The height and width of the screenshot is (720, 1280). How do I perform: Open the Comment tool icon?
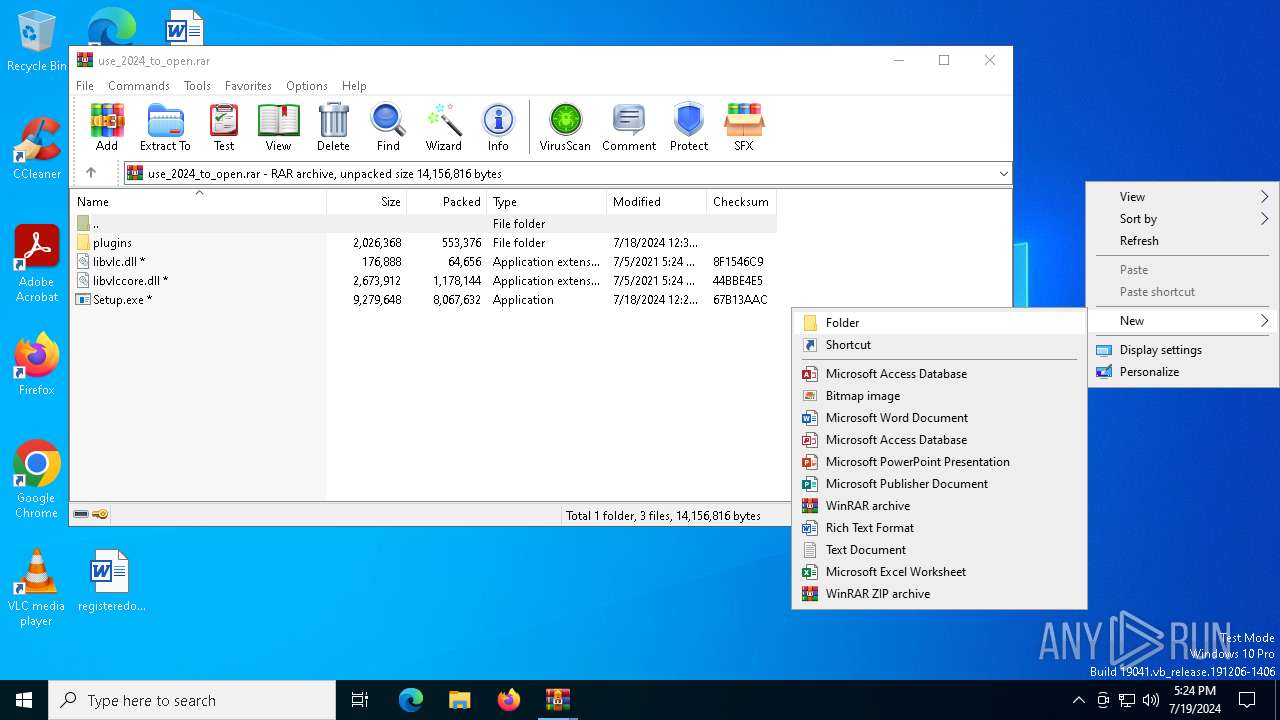pyautogui.click(x=628, y=127)
